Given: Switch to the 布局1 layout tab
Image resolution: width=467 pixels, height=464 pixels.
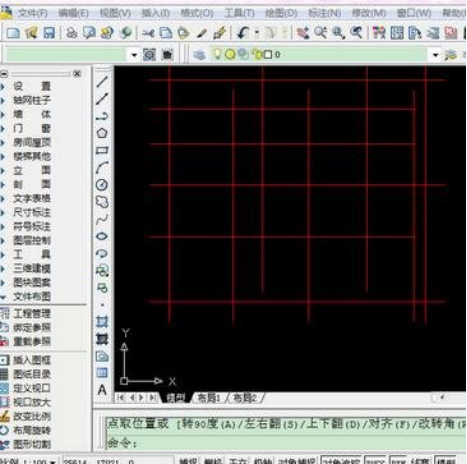Looking at the screenshot, I should [x=209, y=398].
